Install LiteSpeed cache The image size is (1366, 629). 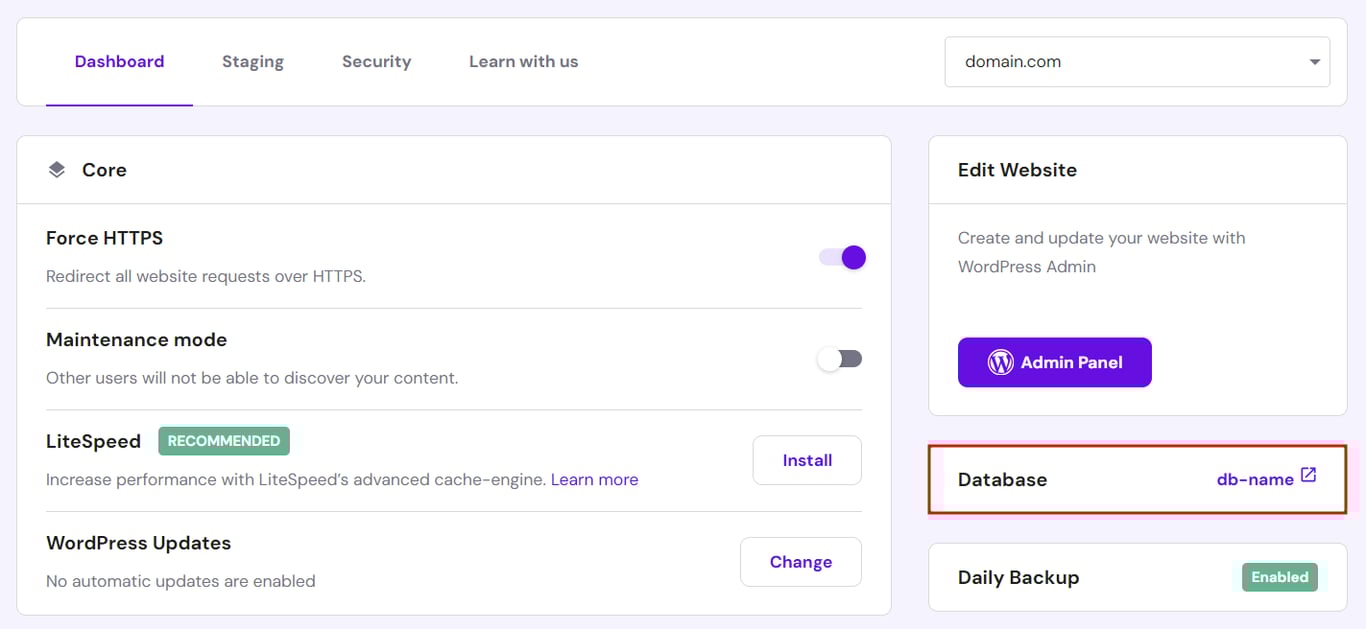point(806,460)
